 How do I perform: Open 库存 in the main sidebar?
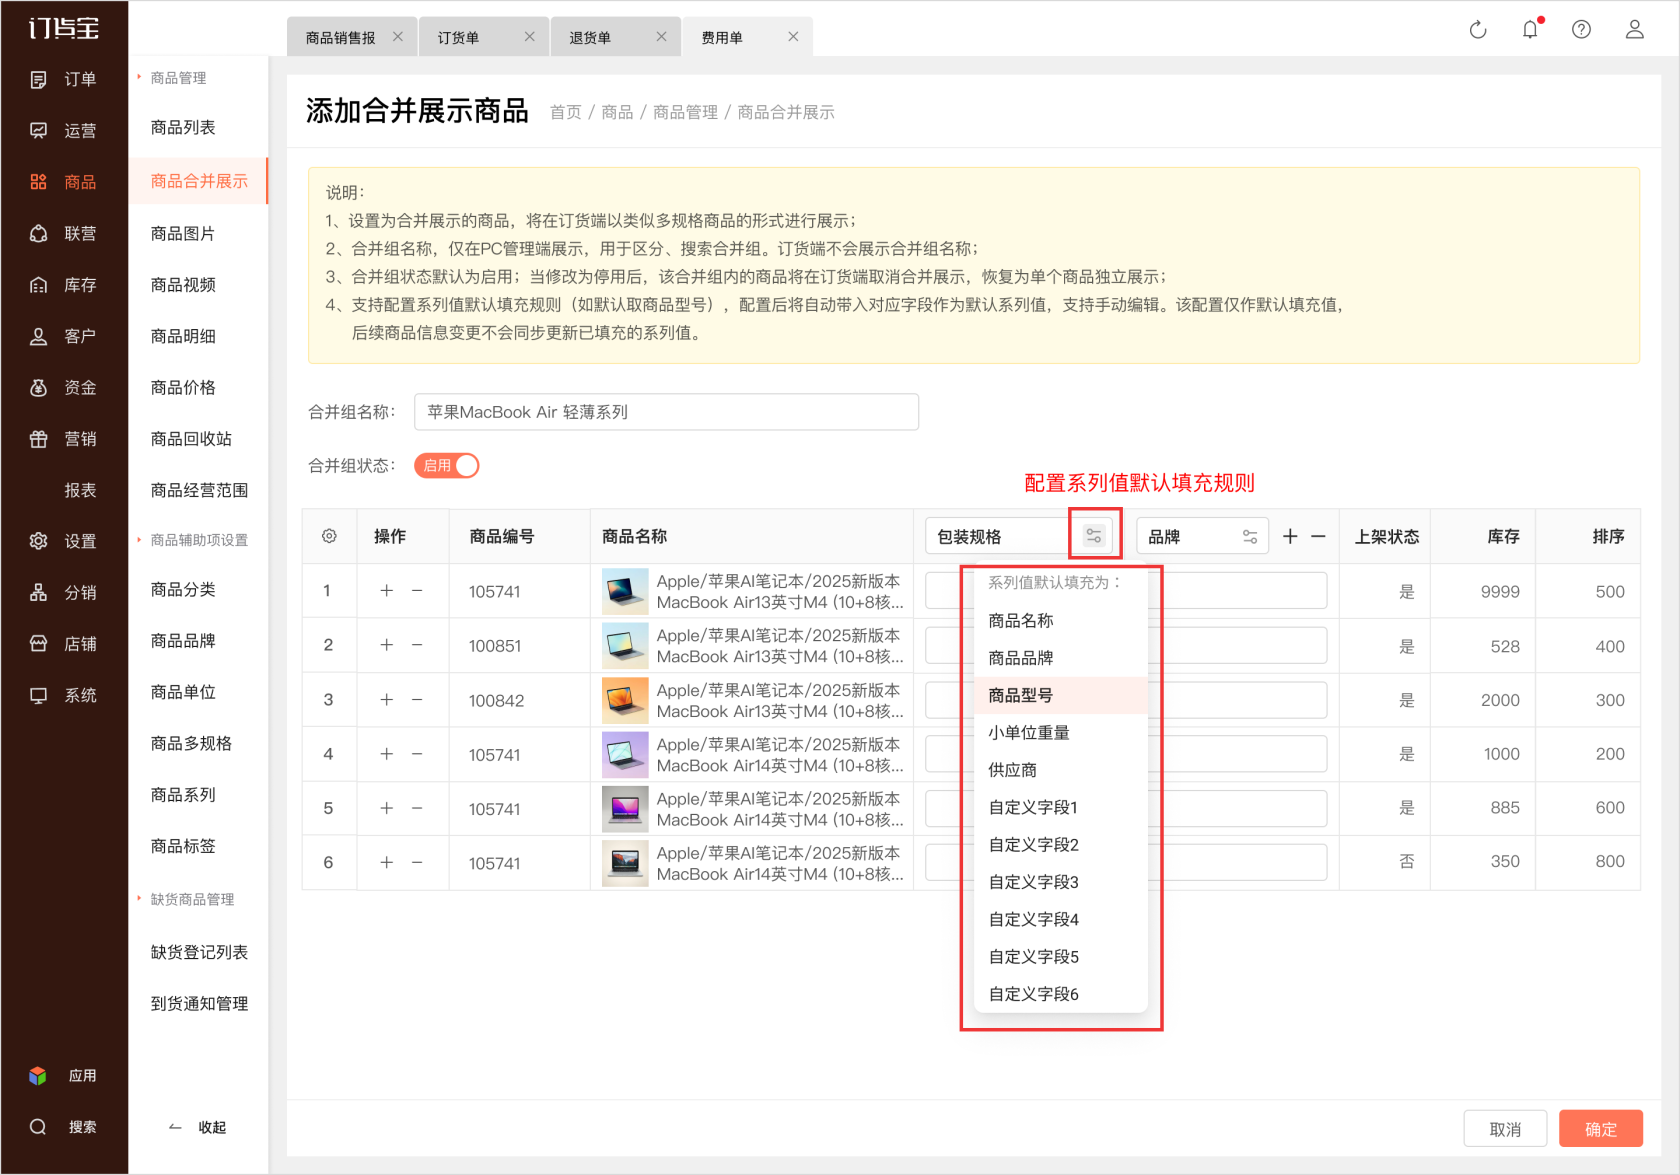pyautogui.click(x=64, y=285)
